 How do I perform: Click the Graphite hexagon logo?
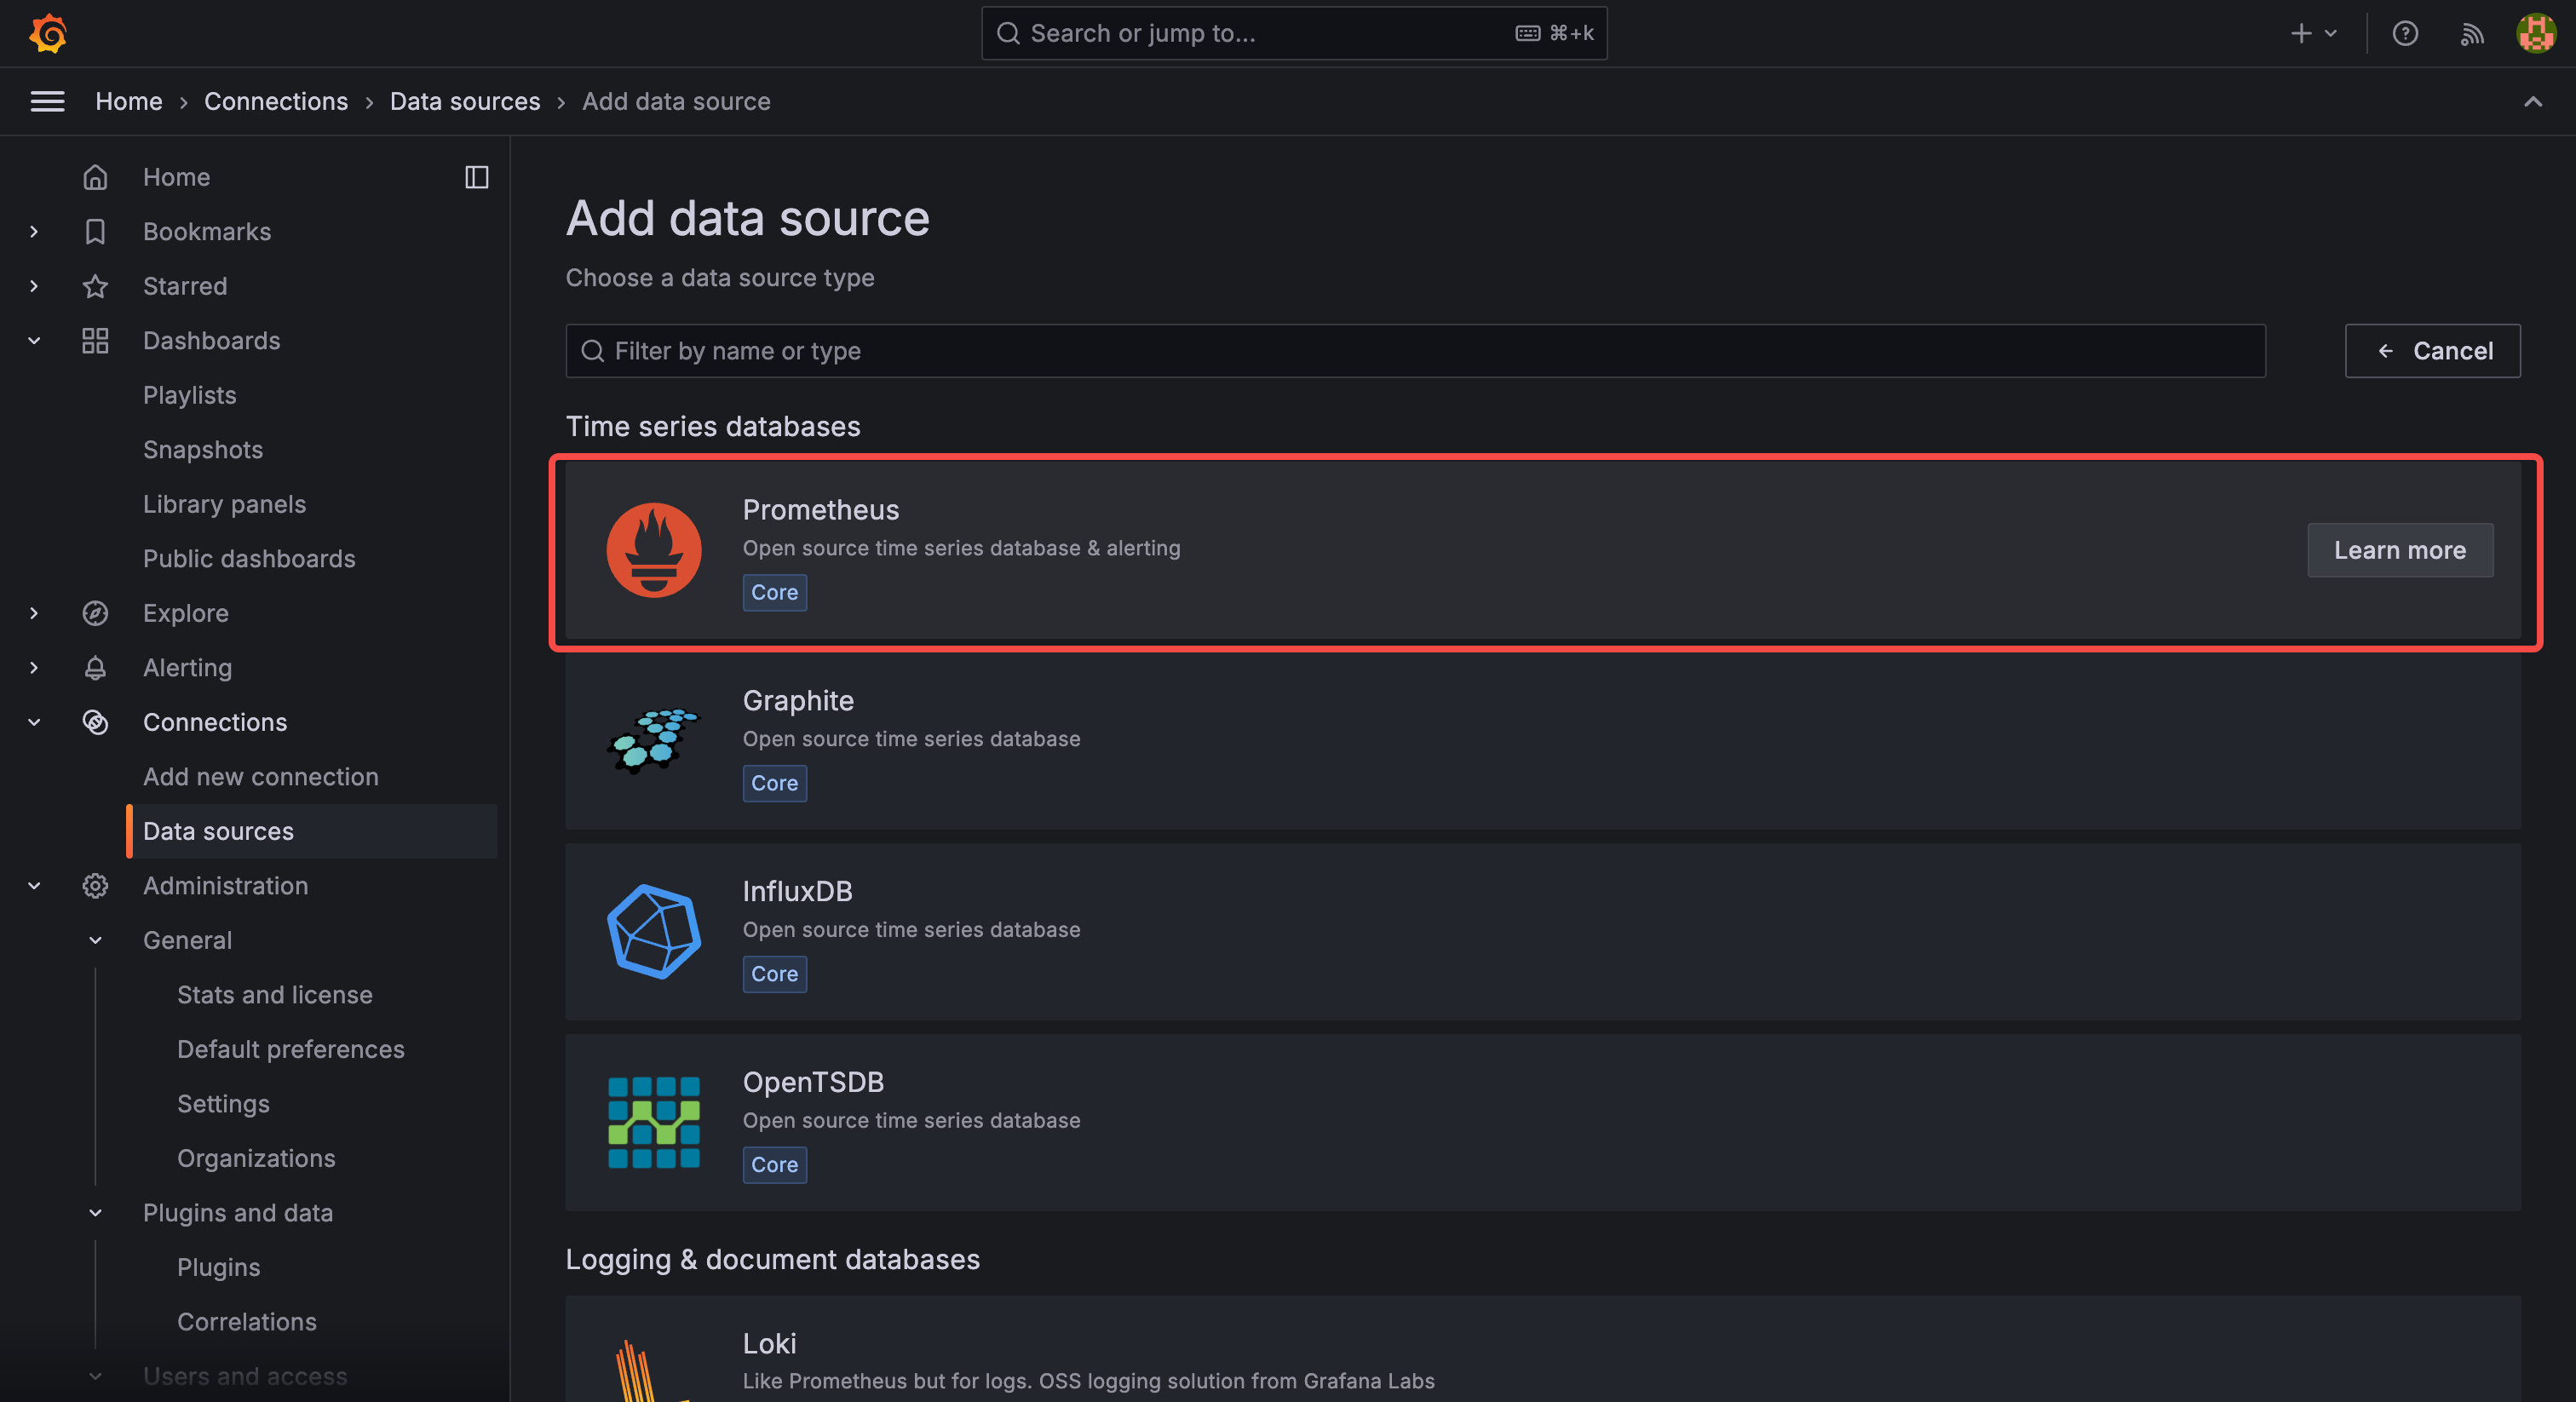click(654, 741)
